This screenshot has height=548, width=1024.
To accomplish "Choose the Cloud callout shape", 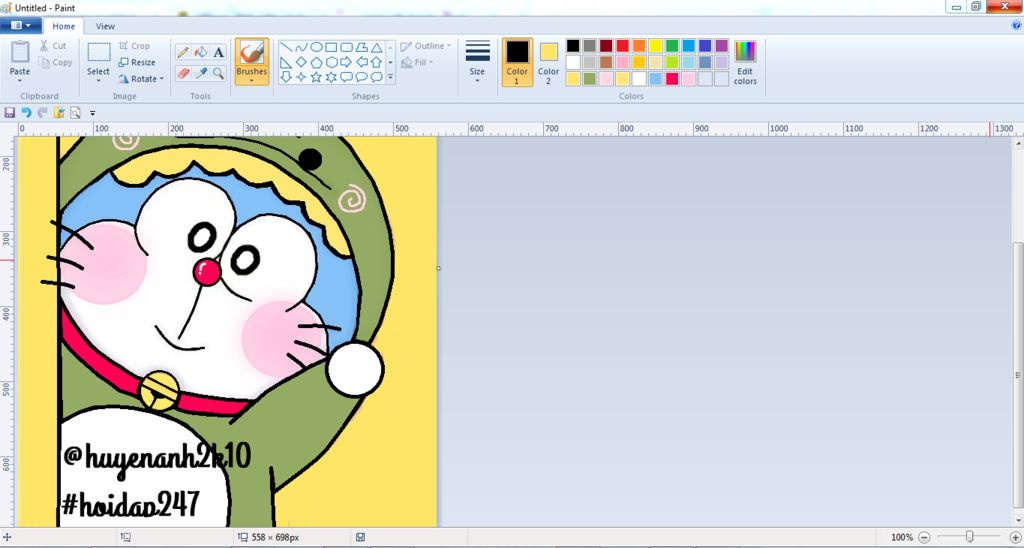I will pos(376,77).
